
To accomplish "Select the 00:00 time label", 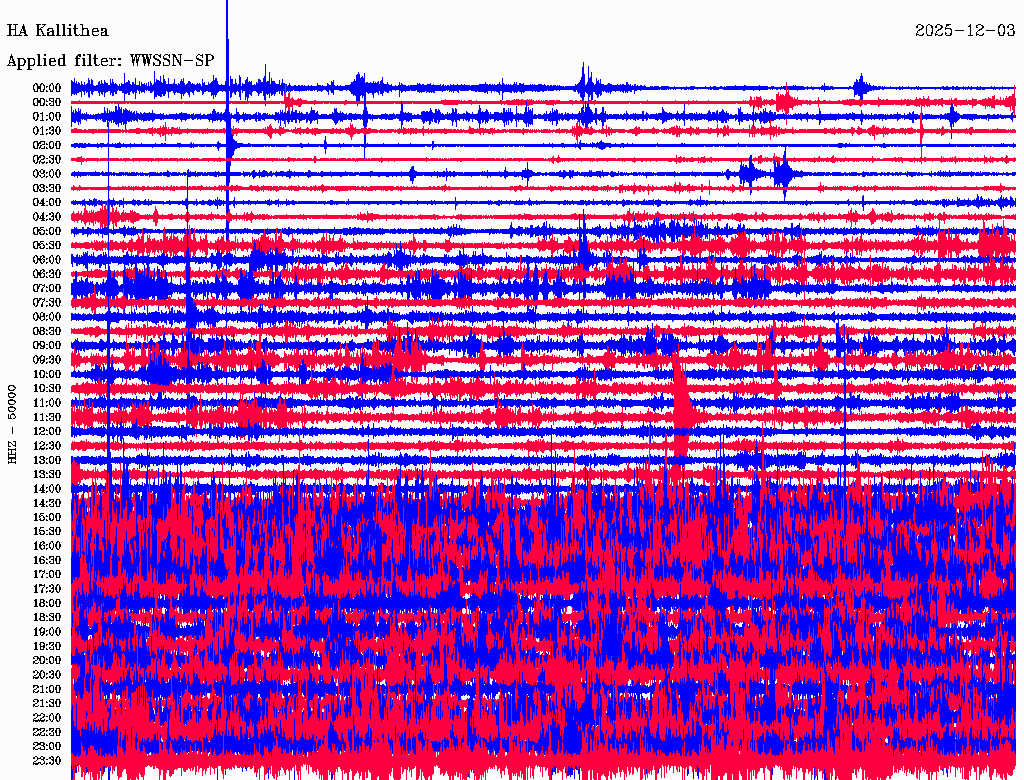I will pos(47,88).
